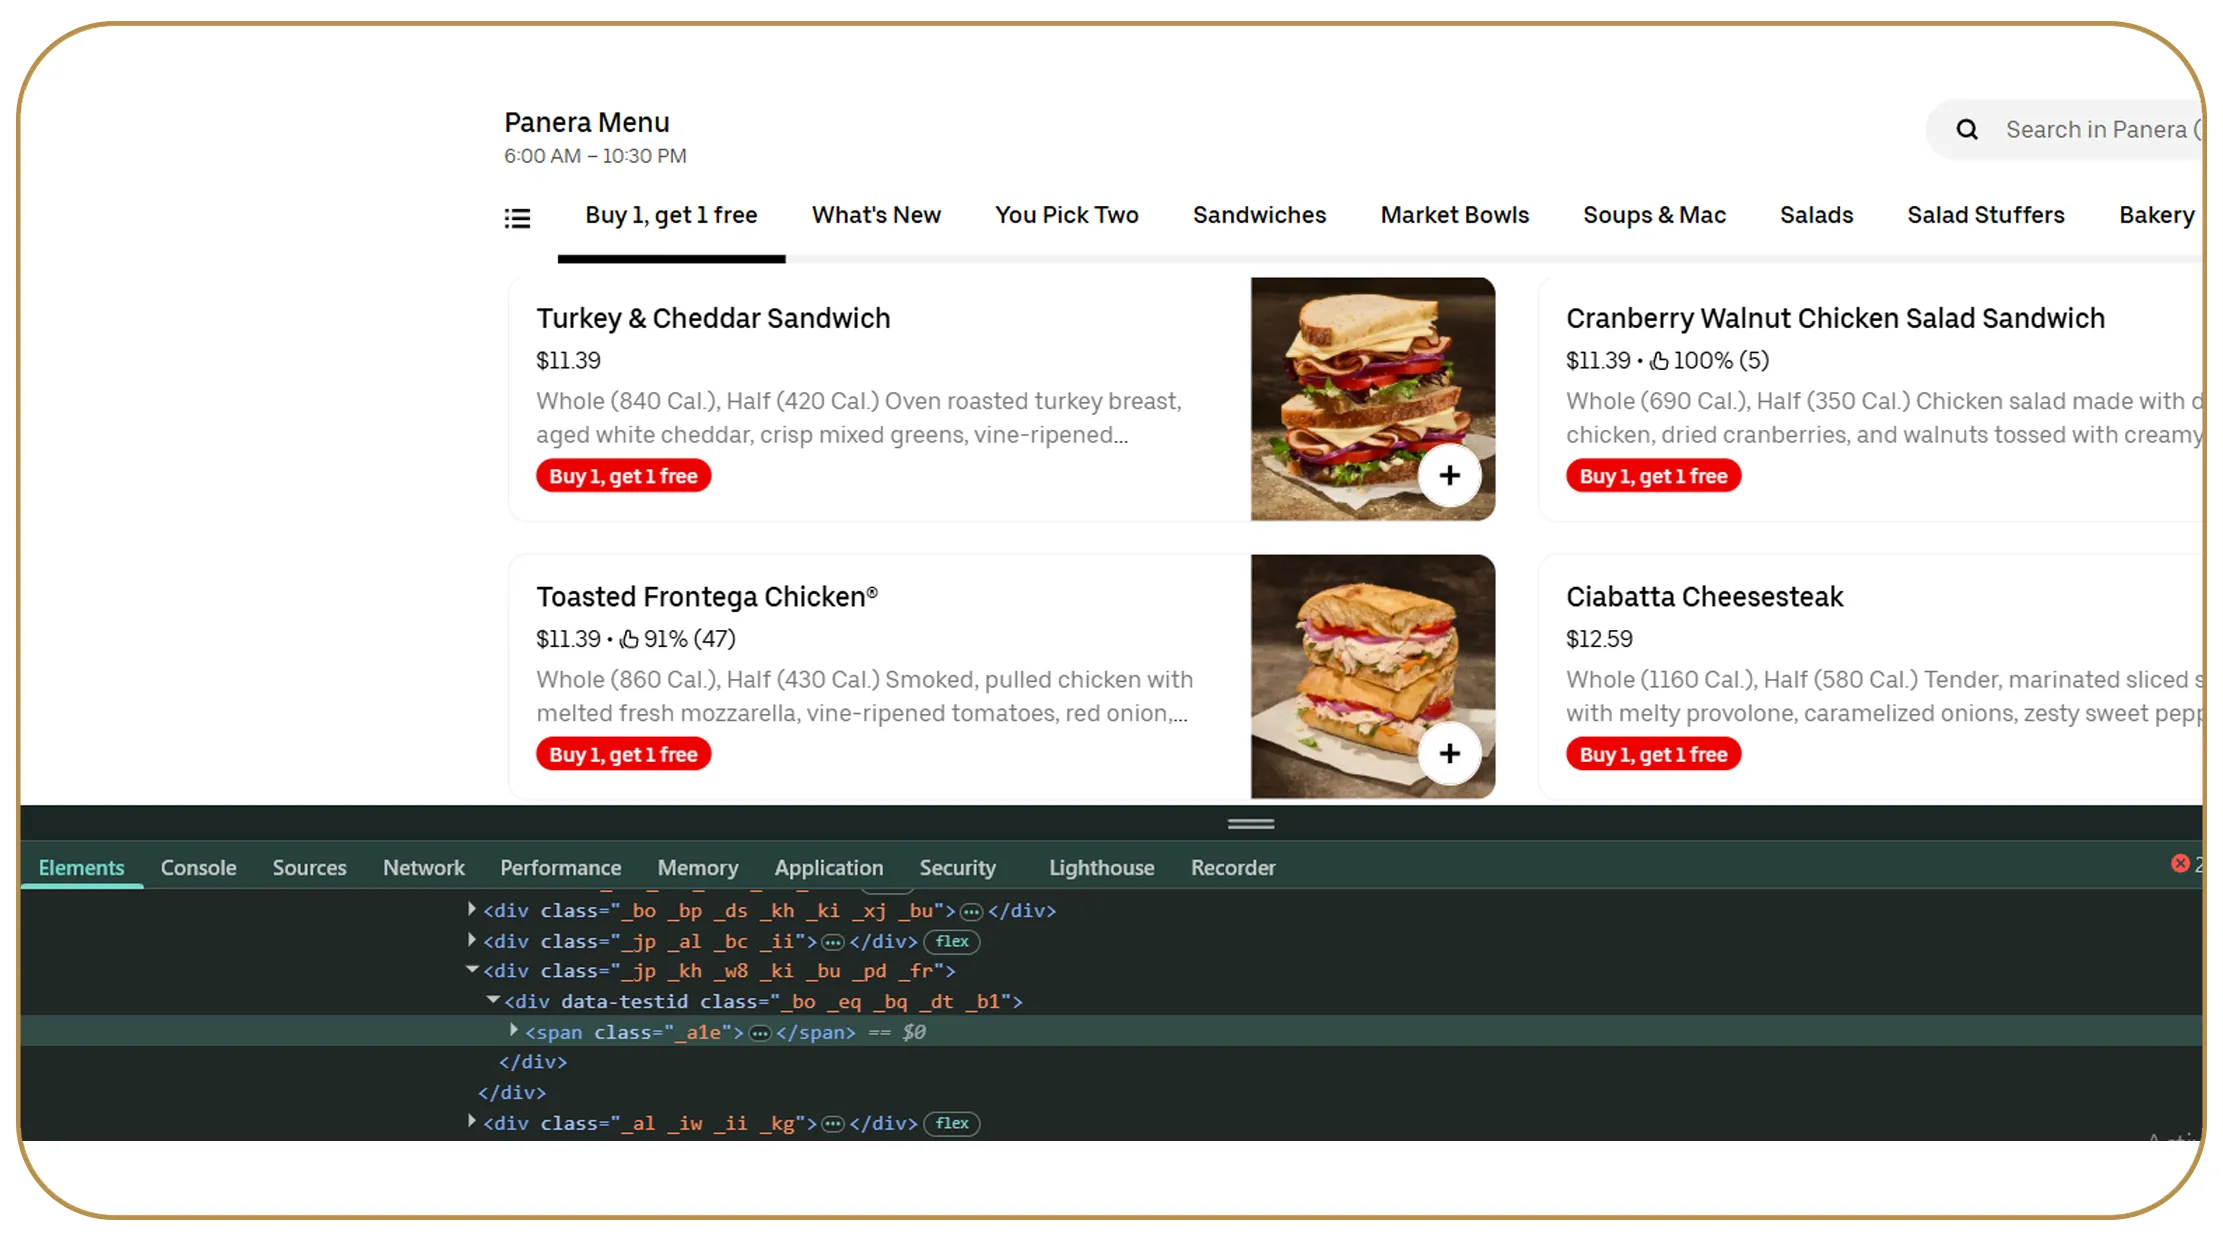
Task: Open the Toasted Frontega Chicken title
Action: click(707, 597)
